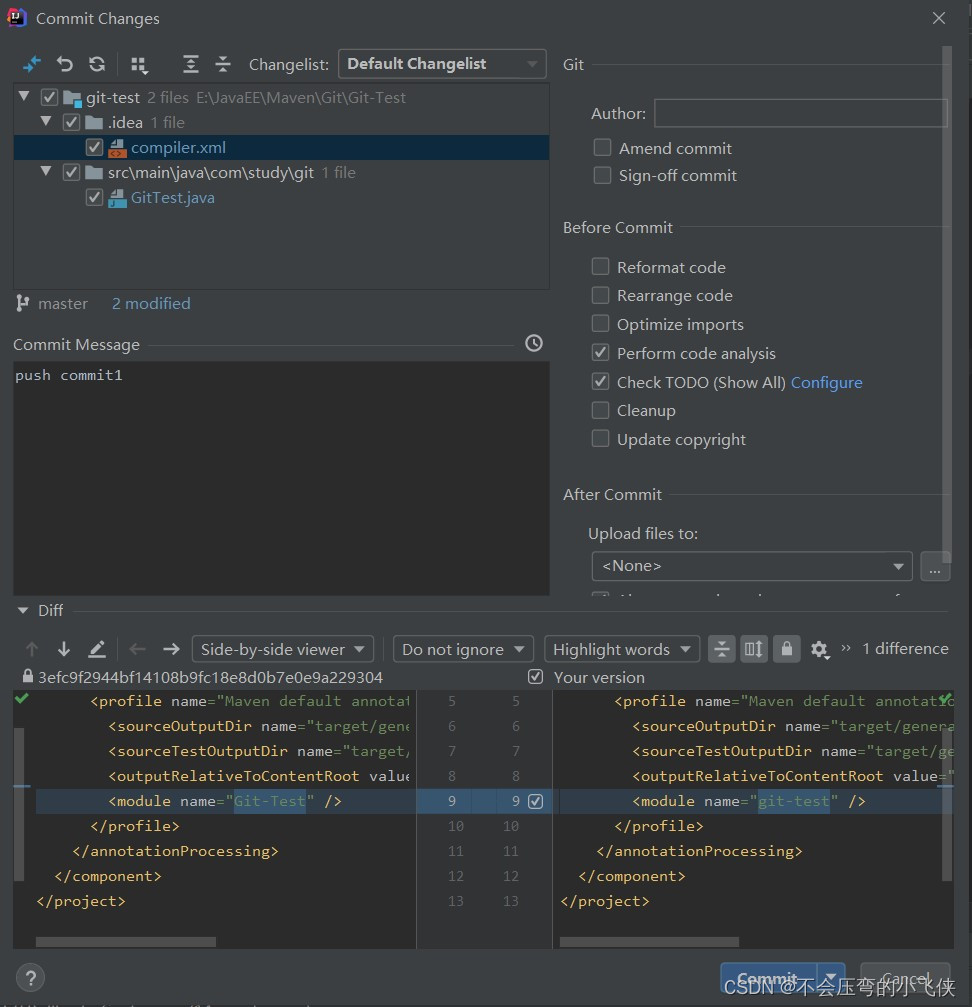Click the options panel vertical scrollbar
The image size is (972, 1007).
(946, 302)
